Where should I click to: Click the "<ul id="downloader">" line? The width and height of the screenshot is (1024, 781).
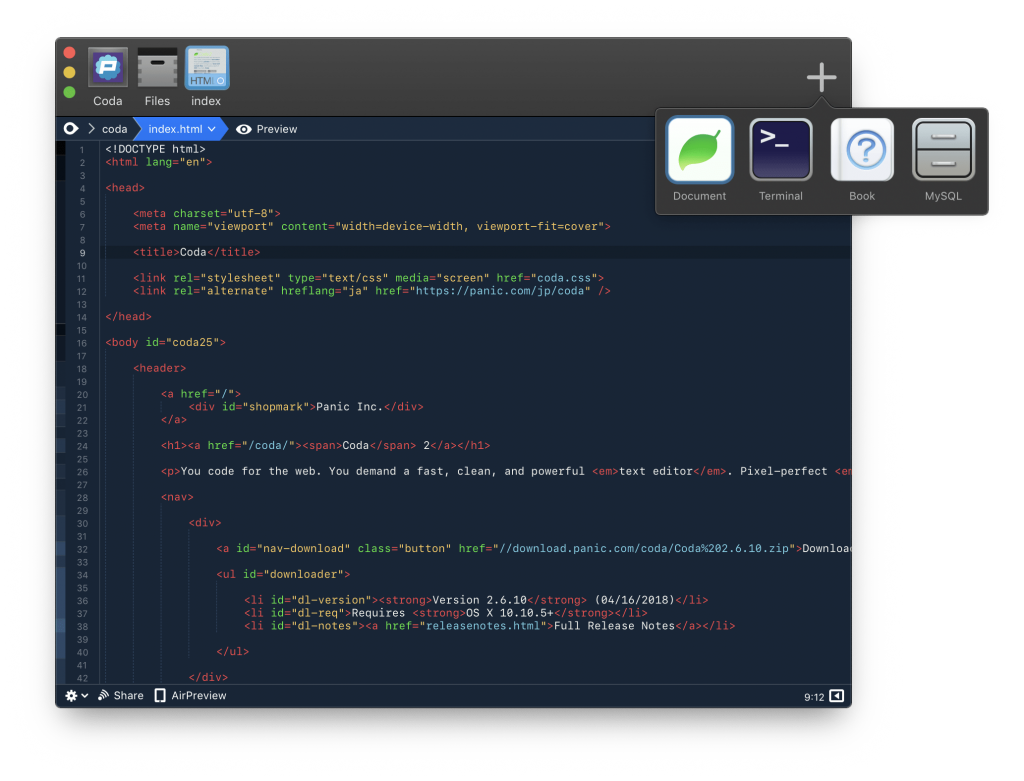tap(283, 575)
